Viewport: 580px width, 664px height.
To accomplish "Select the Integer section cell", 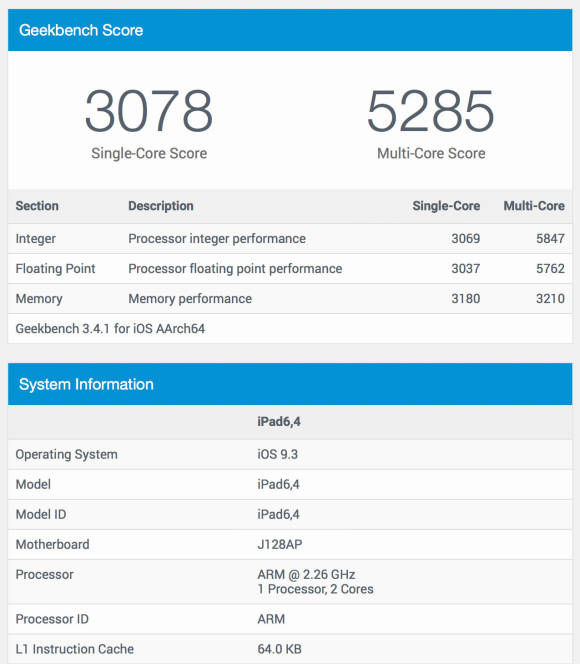I will (x=36, y=238).
